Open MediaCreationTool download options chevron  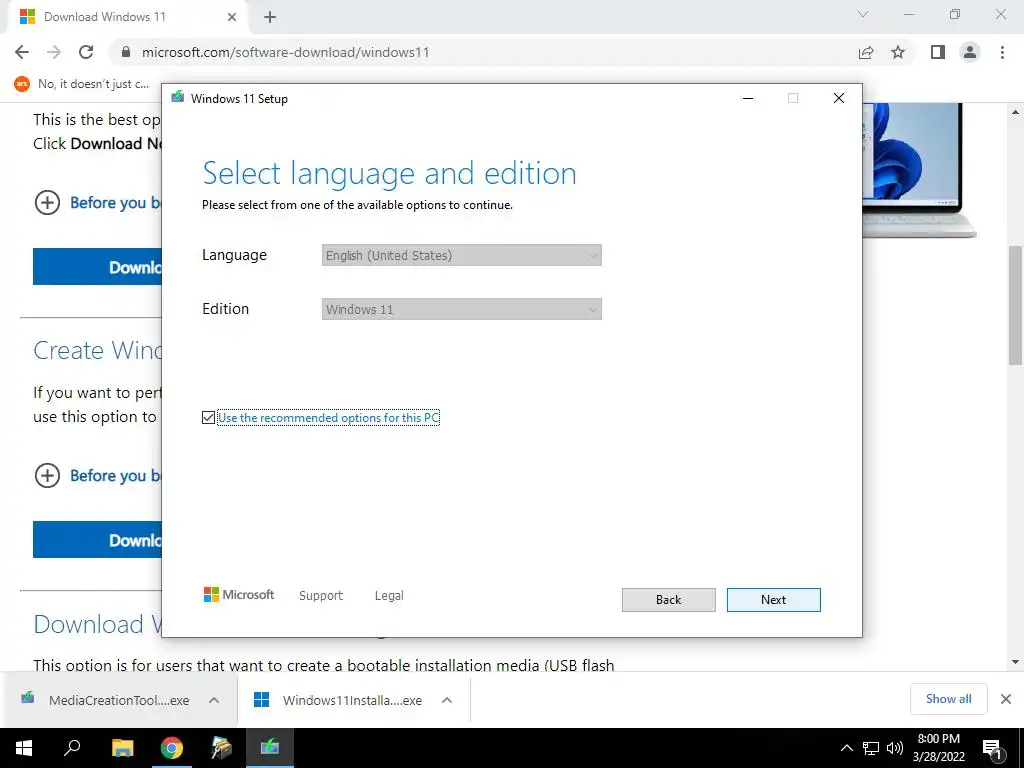coord(214,700)
